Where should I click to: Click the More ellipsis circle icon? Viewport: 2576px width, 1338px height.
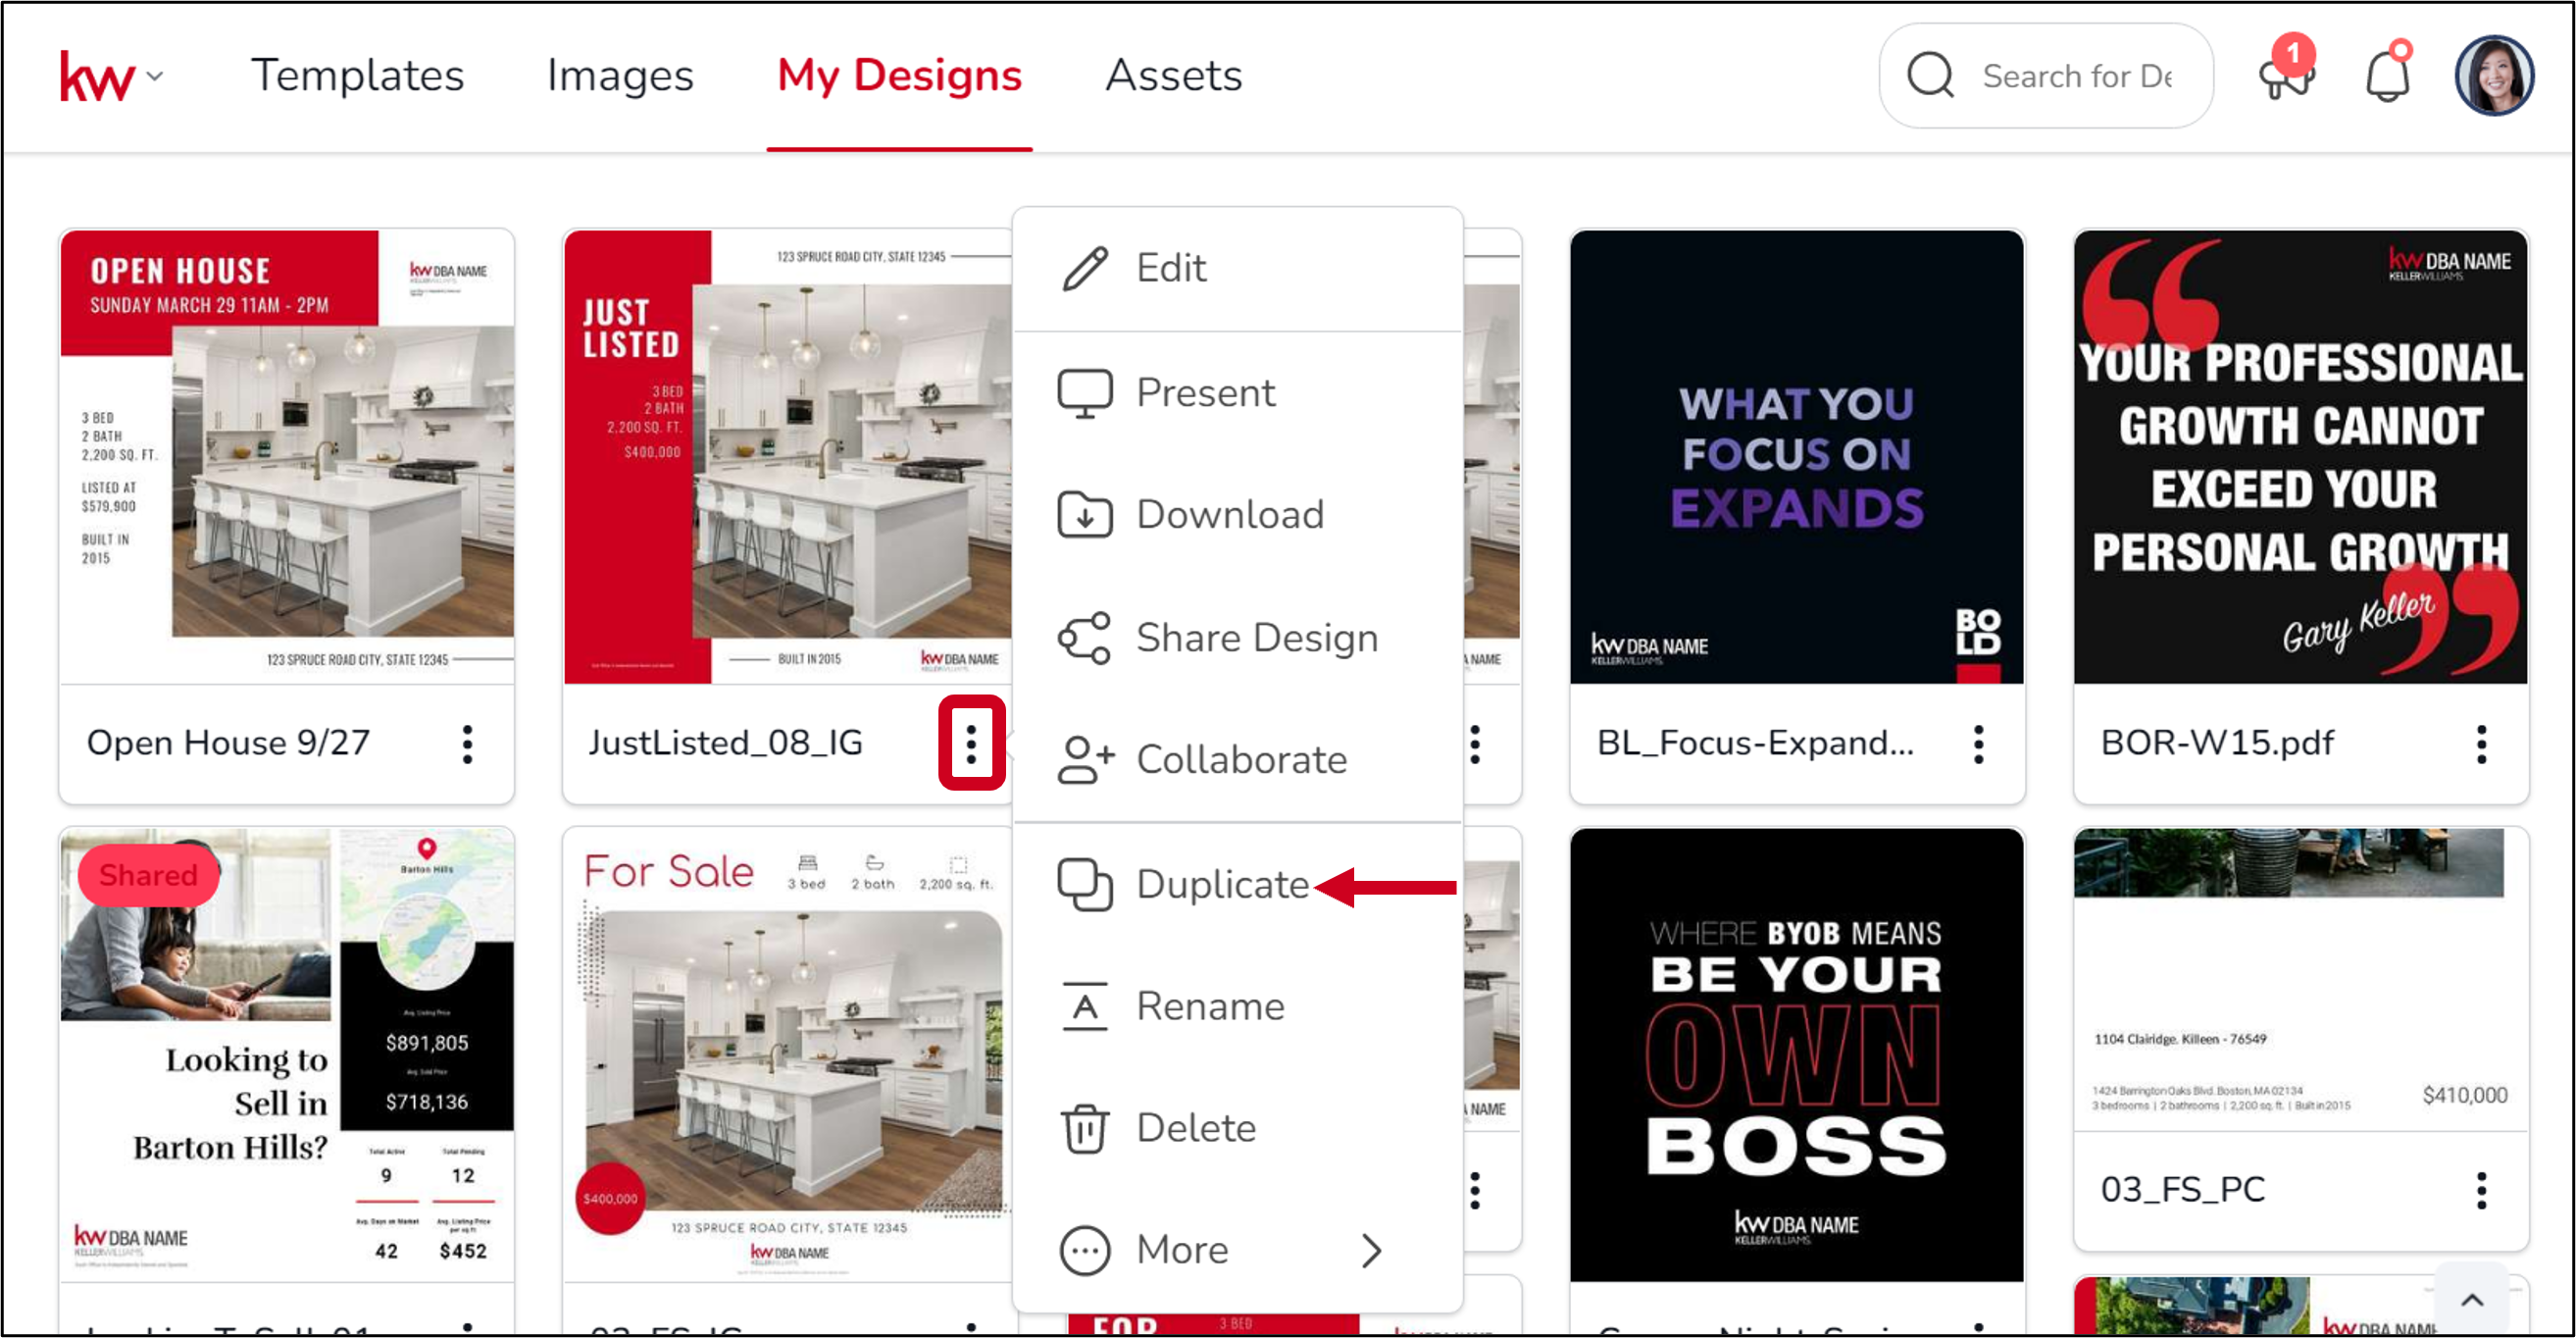pyautogui.click(x=1085, y=1251)
